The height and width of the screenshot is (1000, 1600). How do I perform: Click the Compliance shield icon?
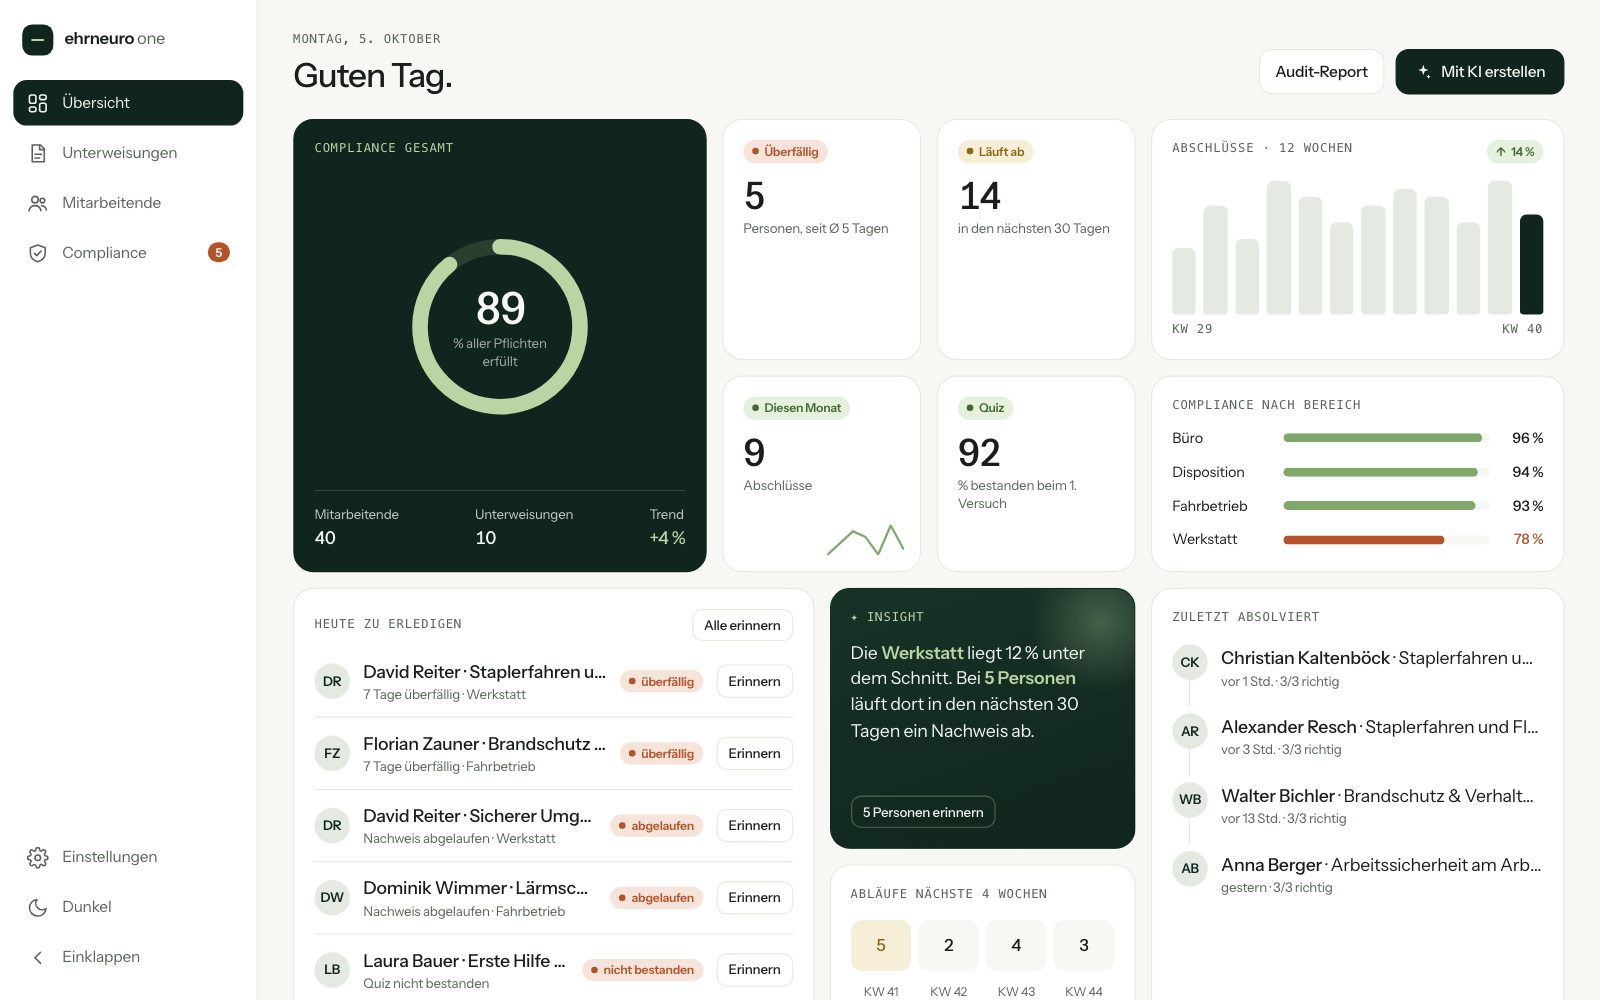pyautogui.click(x=38, y=253)
